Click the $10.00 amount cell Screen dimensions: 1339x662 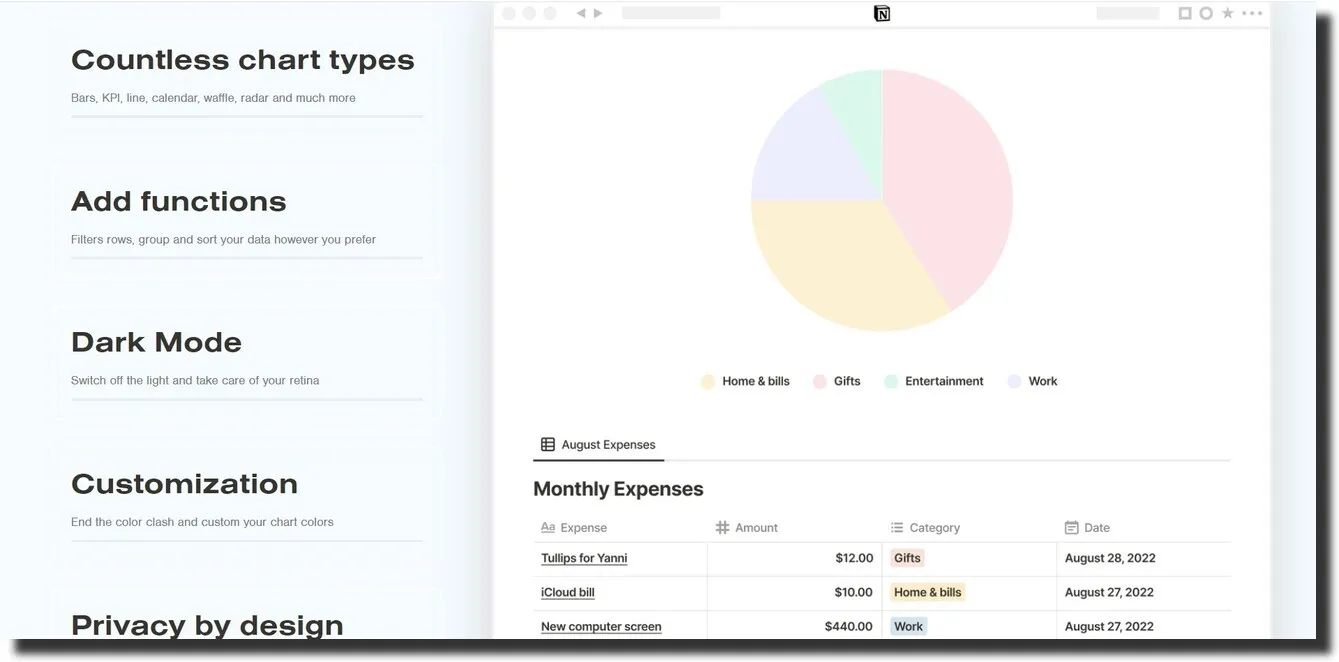[795, 592]
